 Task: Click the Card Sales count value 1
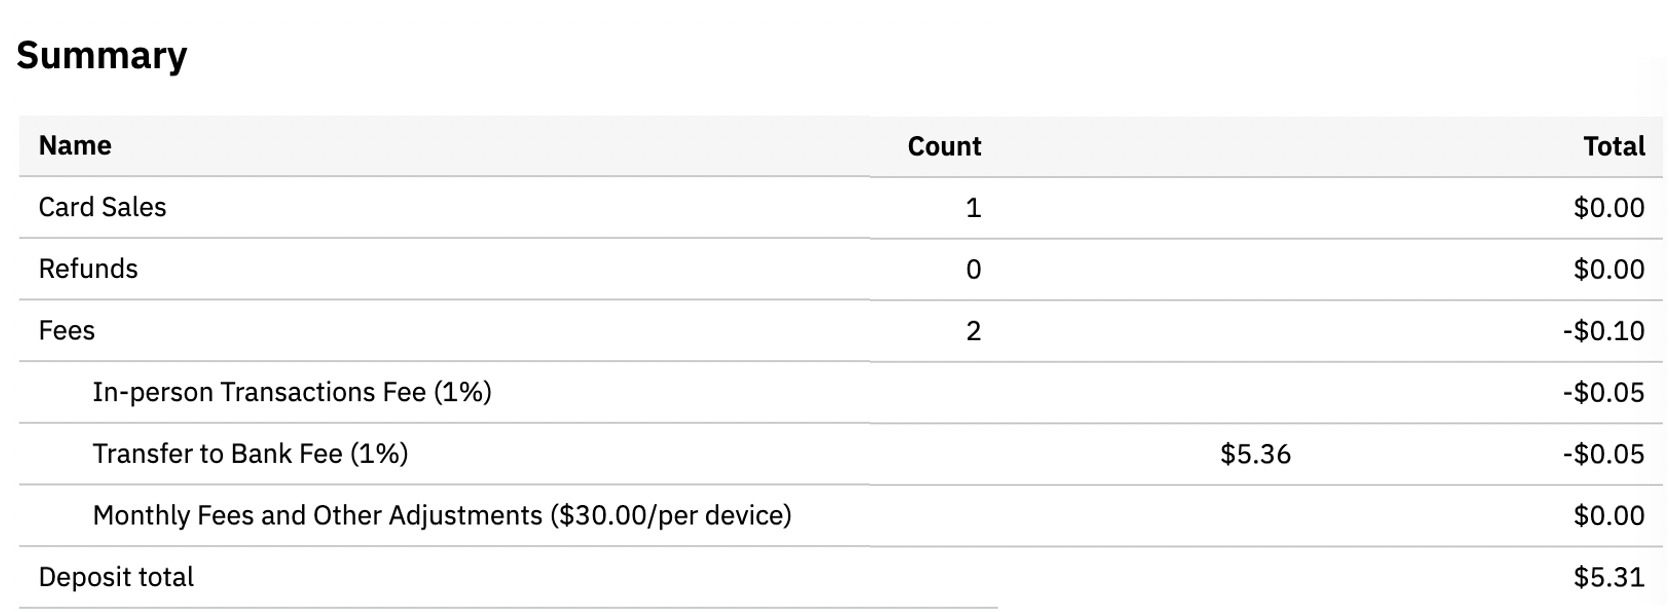973,208
